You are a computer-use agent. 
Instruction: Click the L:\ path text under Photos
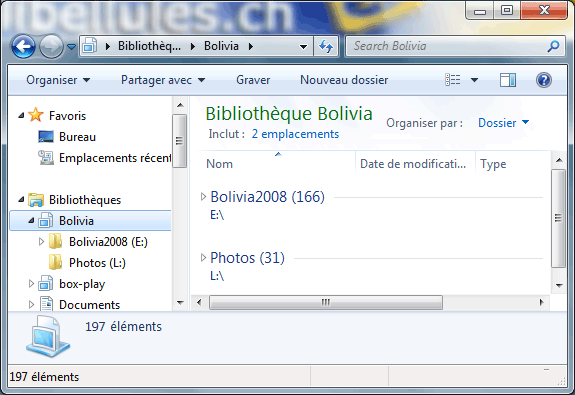coord(217,275)
